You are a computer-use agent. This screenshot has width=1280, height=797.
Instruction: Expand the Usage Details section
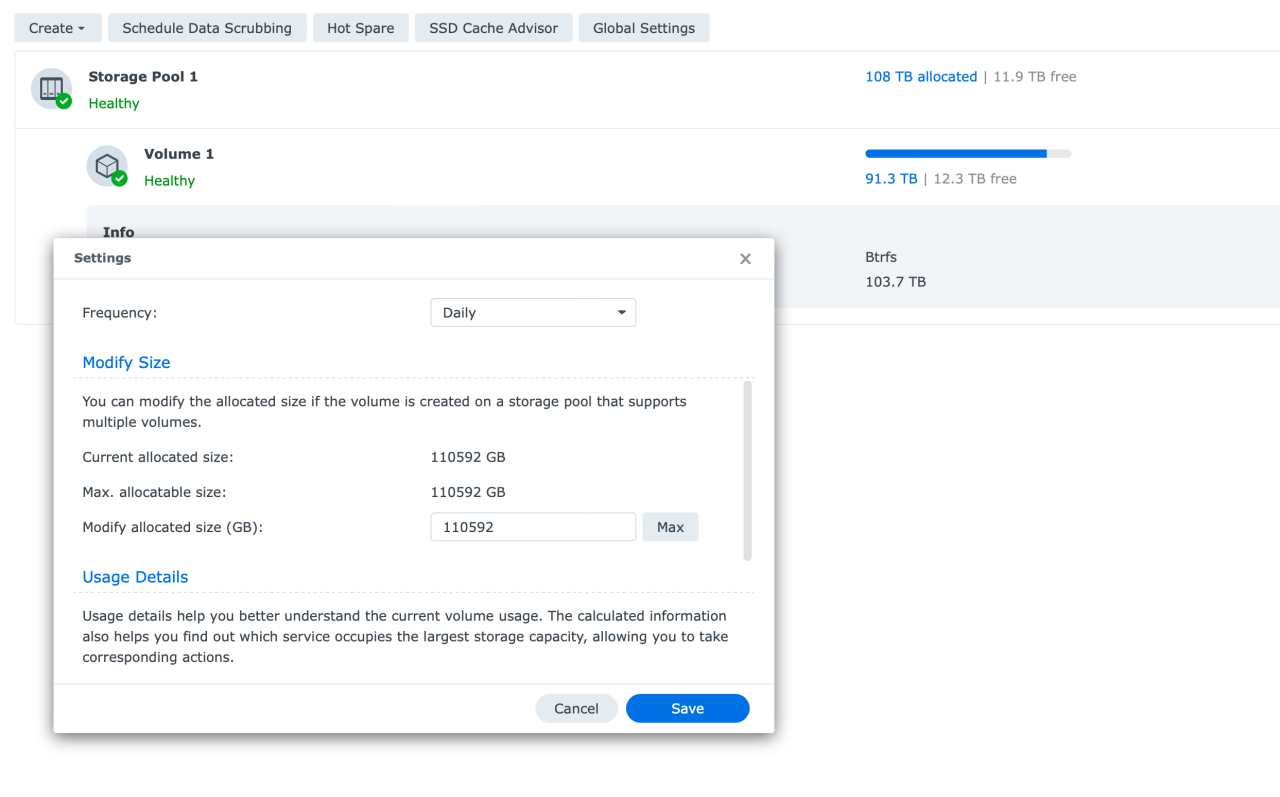pos(135,577)
